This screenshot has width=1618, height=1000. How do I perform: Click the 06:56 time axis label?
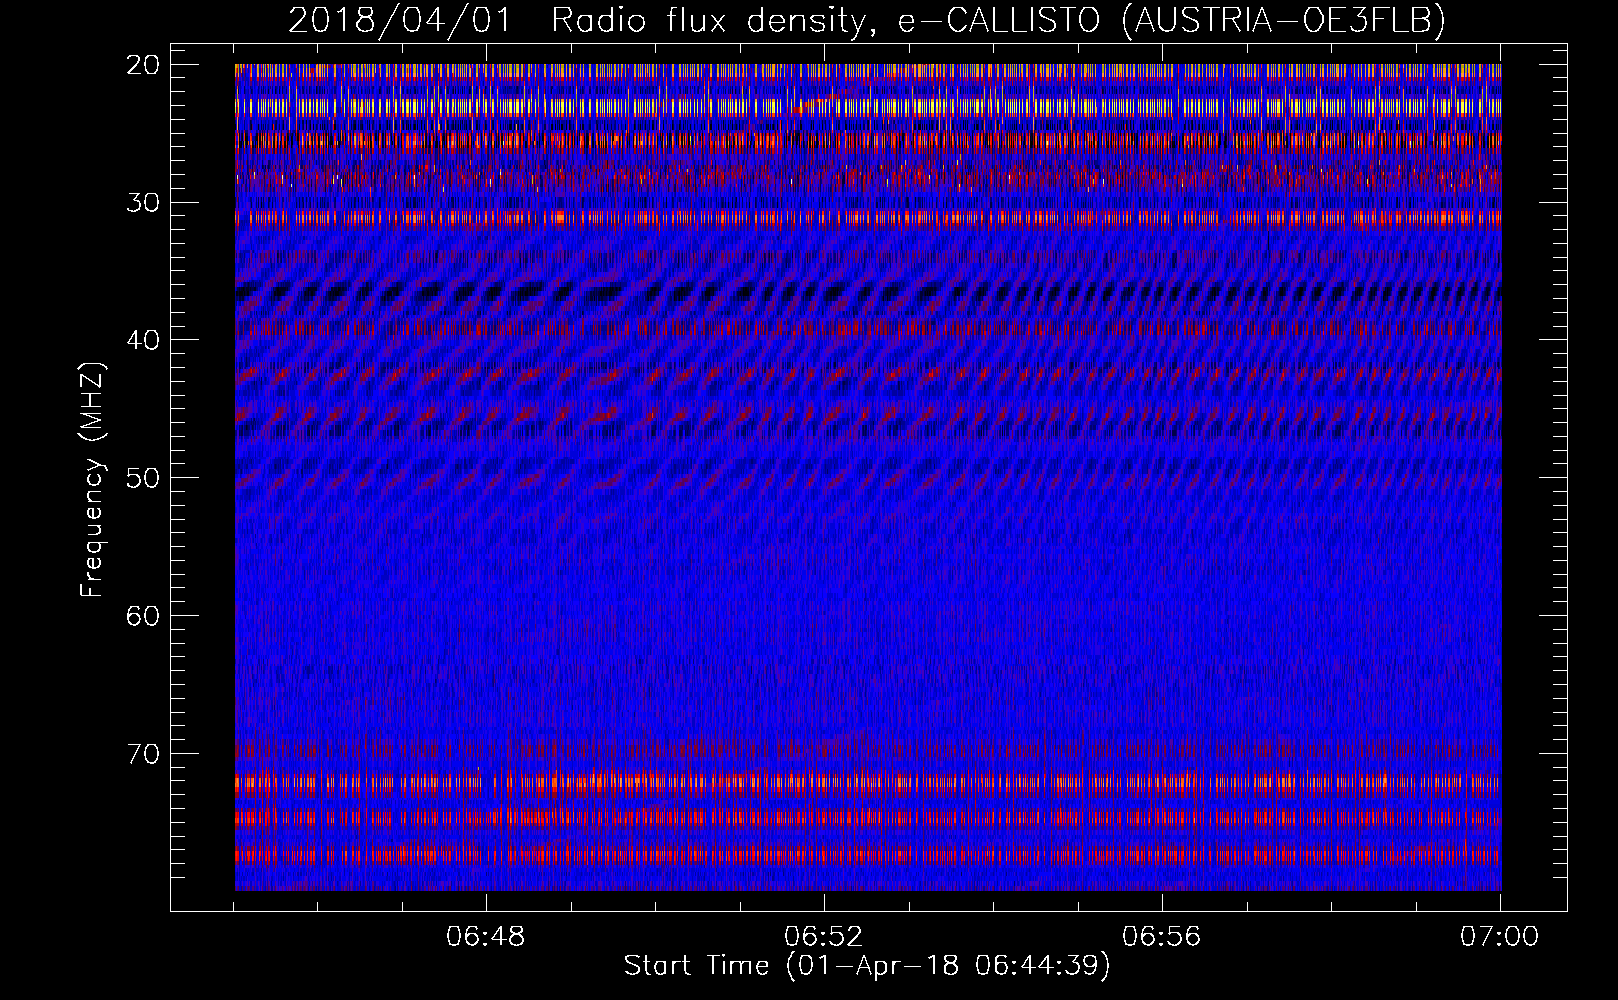[1162, 937]
